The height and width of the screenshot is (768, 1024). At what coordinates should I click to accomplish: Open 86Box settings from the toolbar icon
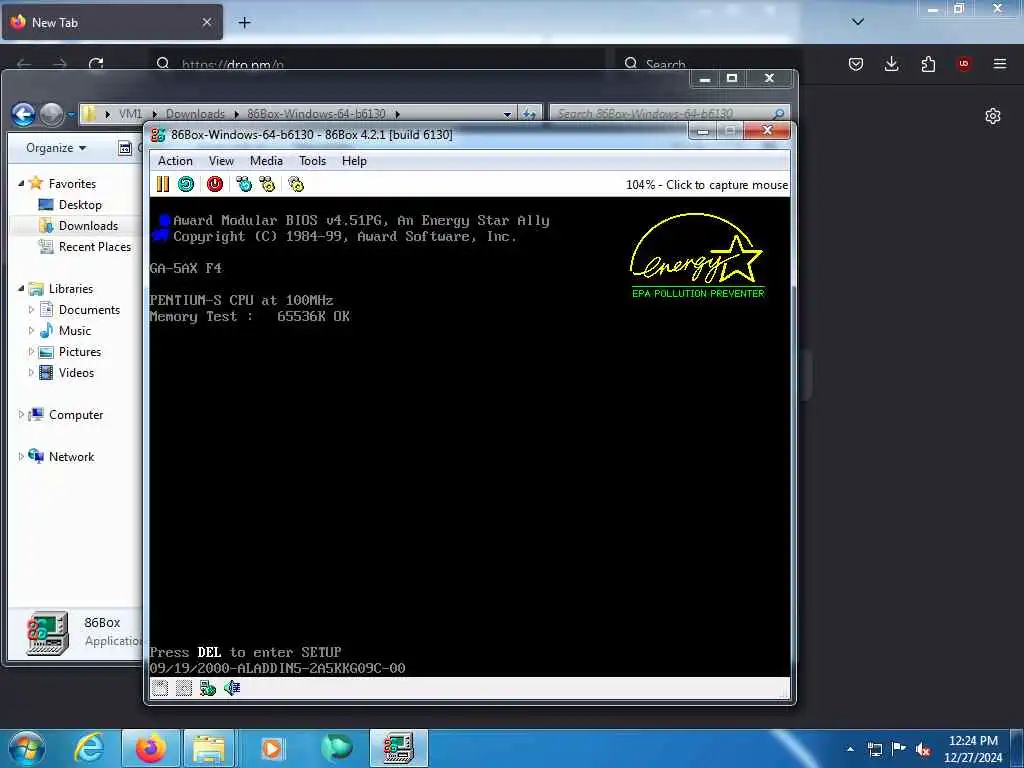(296, 184)
